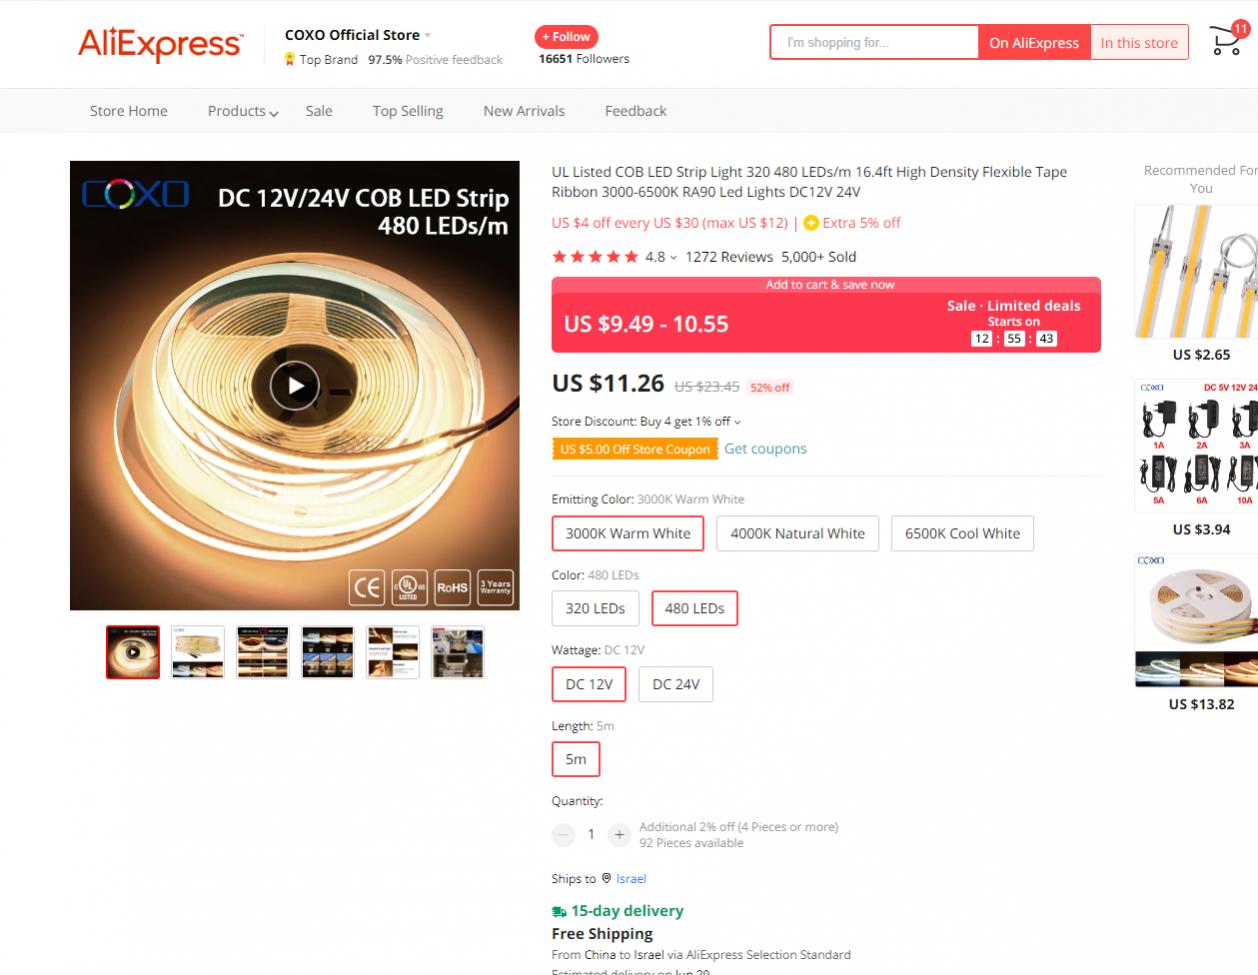The height and width of the screenshot is (975, 1258).
Task: Choose DC 24V wattage option
Action: (676, 684)
